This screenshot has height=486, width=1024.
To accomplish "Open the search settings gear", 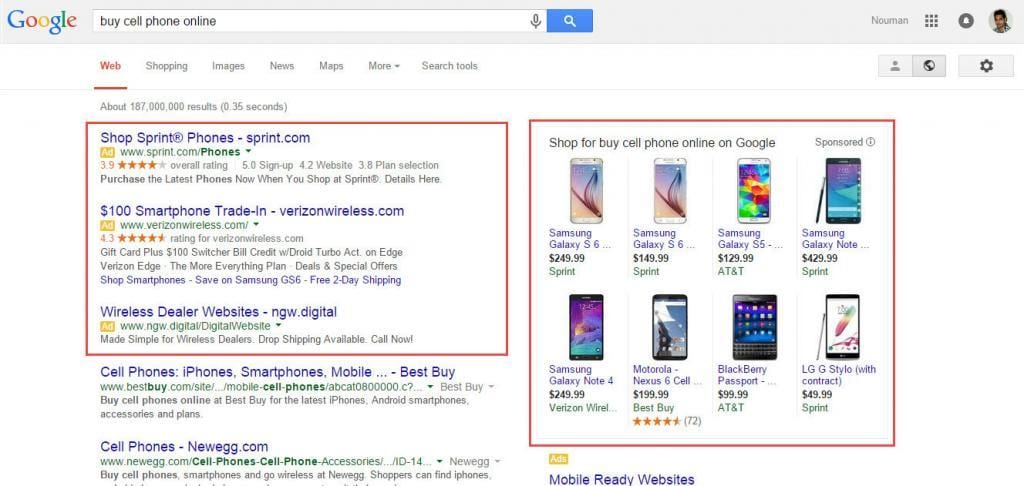I will (986, 66).
